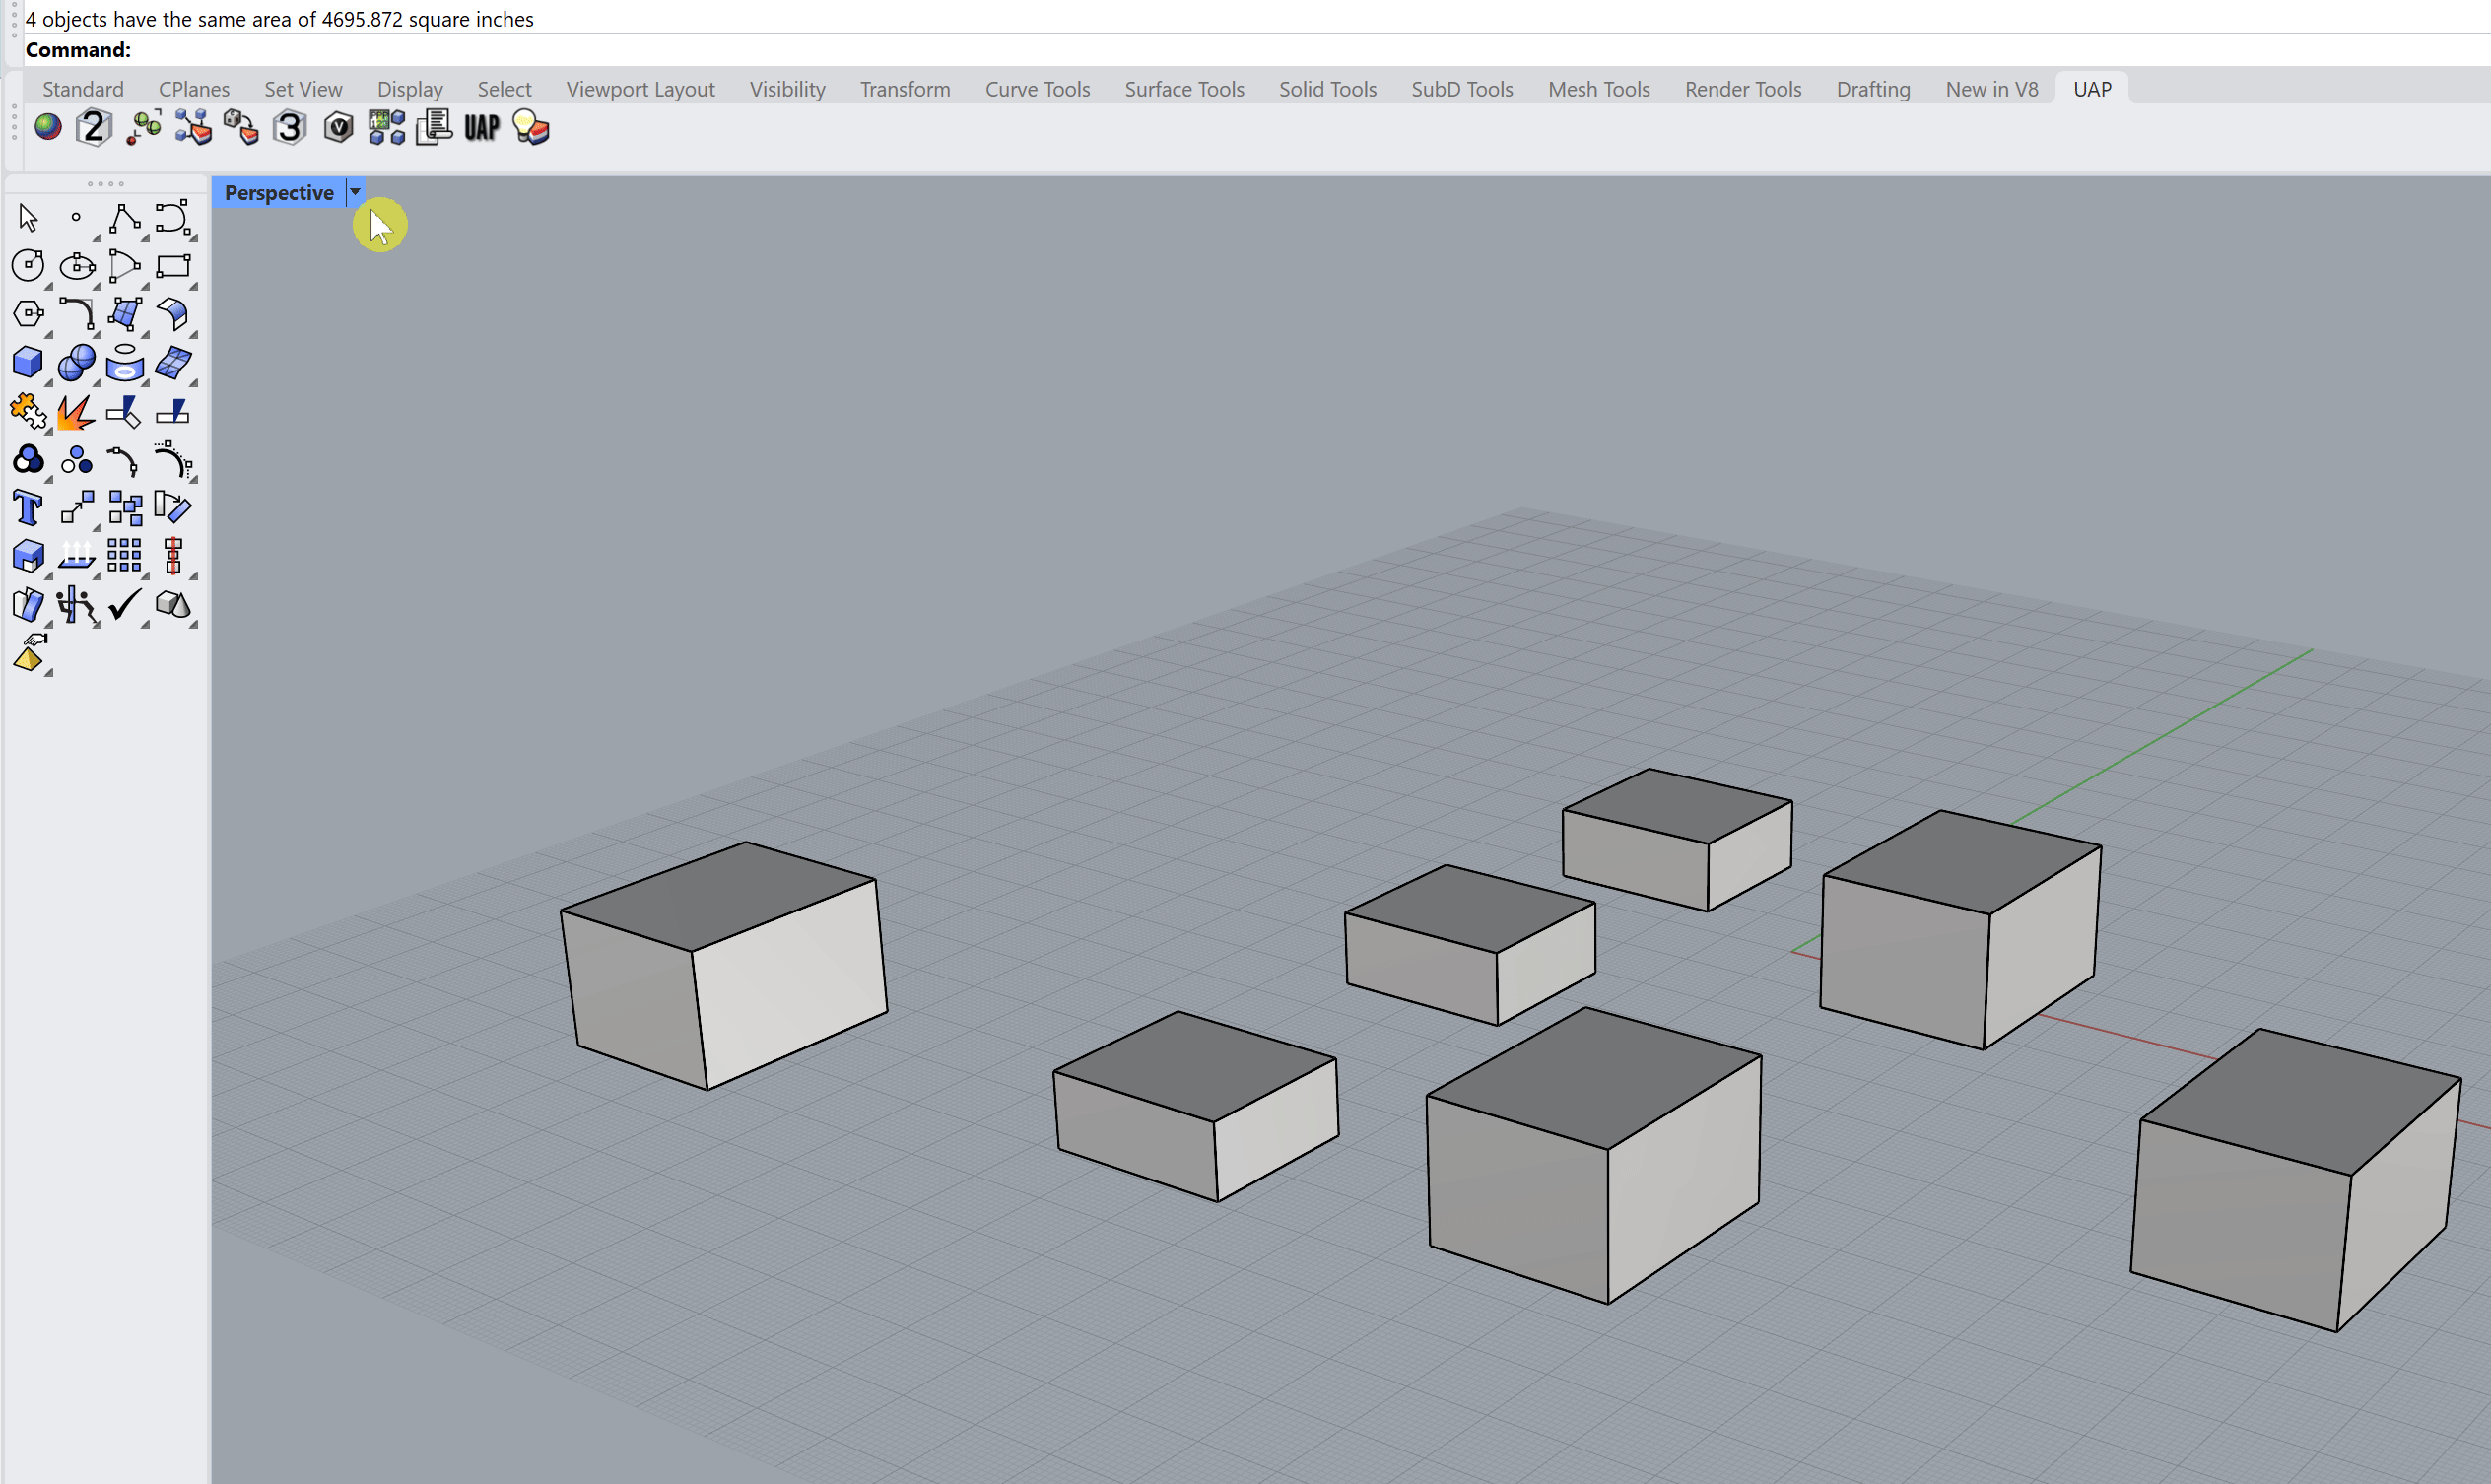Click the Perspective viewport title label

[x=279, y=192]
